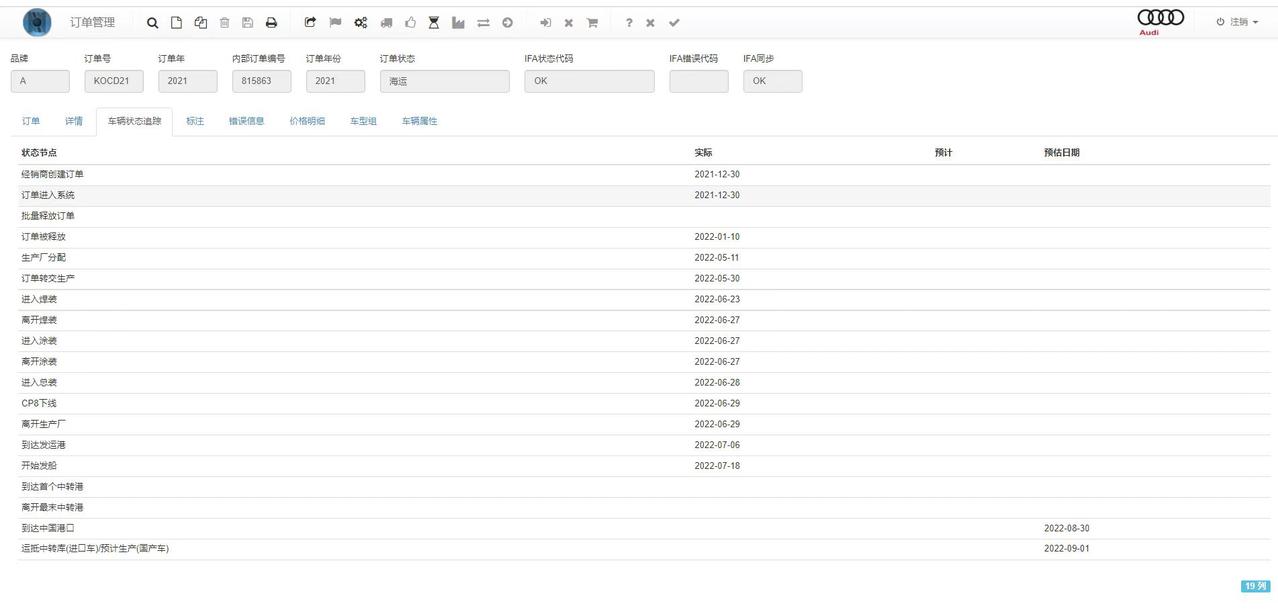Click the IFA同步 field showing OK
1278x614 pixels.
(773, 81)
